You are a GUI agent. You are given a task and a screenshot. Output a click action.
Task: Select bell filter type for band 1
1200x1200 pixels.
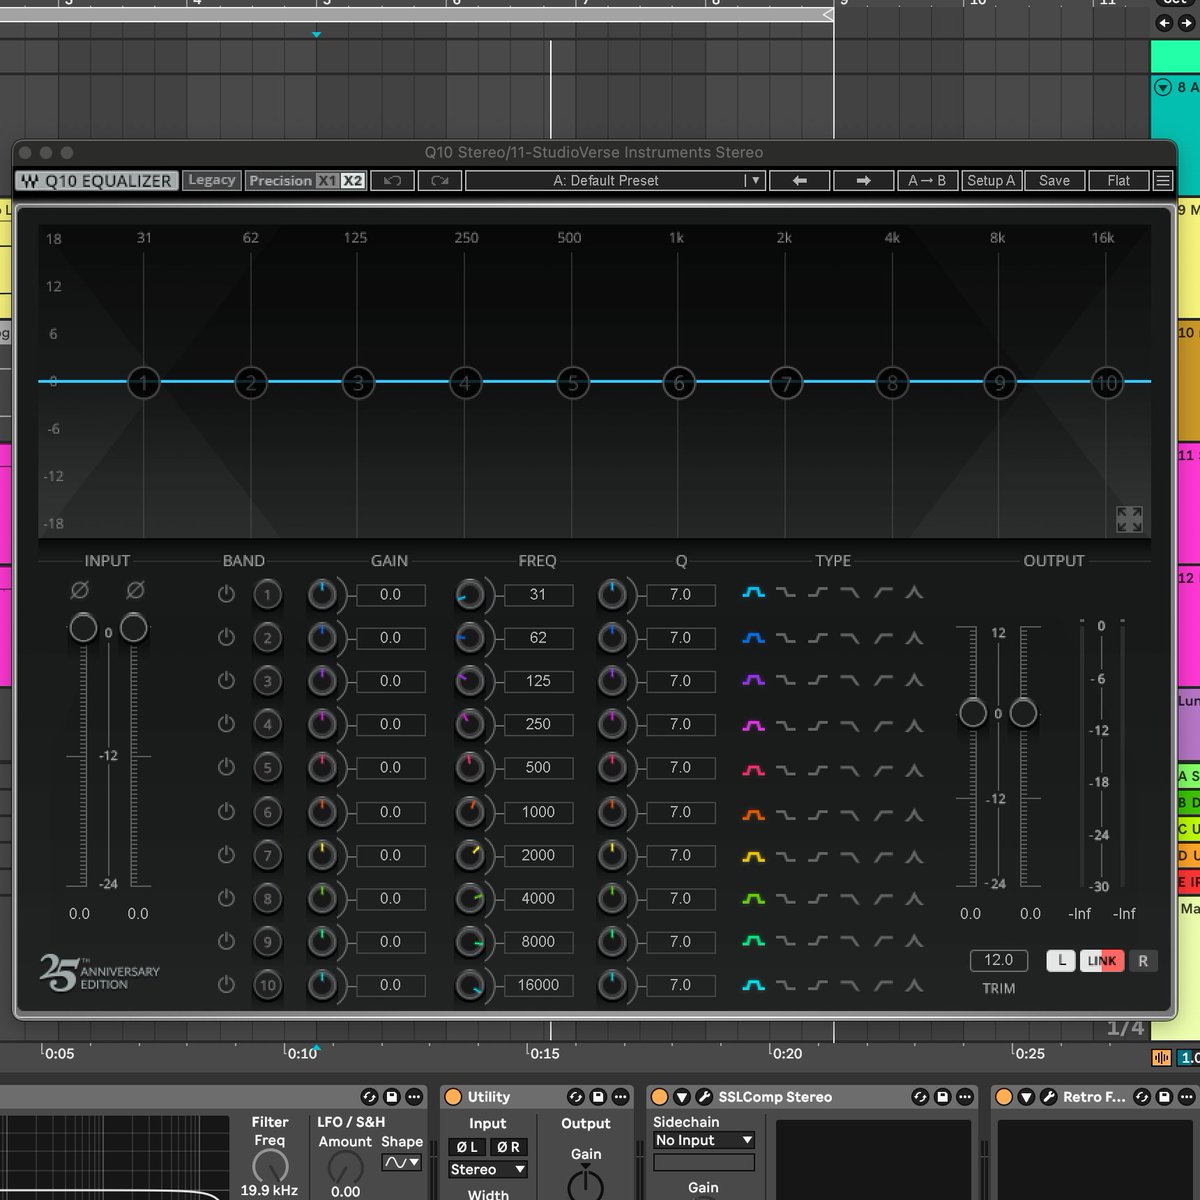tap(754, 593)
